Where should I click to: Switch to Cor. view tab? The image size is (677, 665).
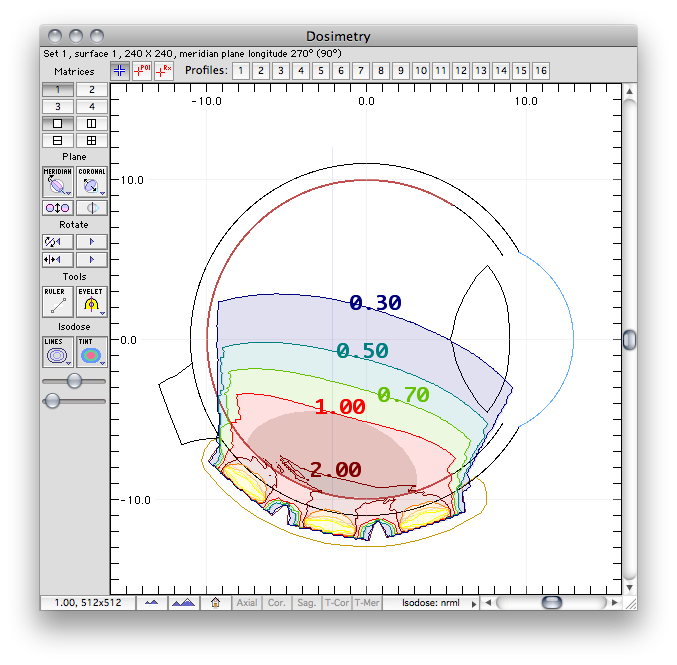click(276, 603)
